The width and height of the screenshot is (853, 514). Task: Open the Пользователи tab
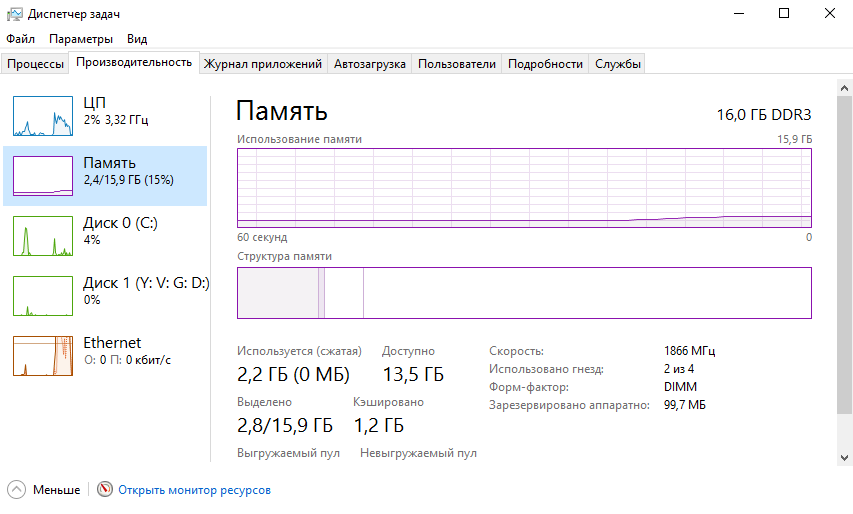point(457,64)
